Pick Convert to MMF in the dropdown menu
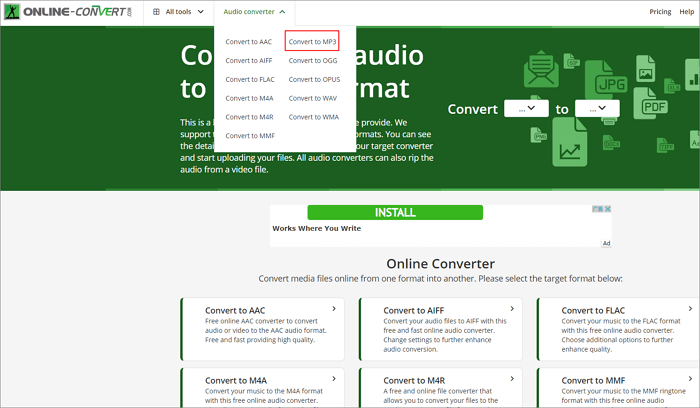The height and width of the screenshot is (408, 700). pos(250,136)
